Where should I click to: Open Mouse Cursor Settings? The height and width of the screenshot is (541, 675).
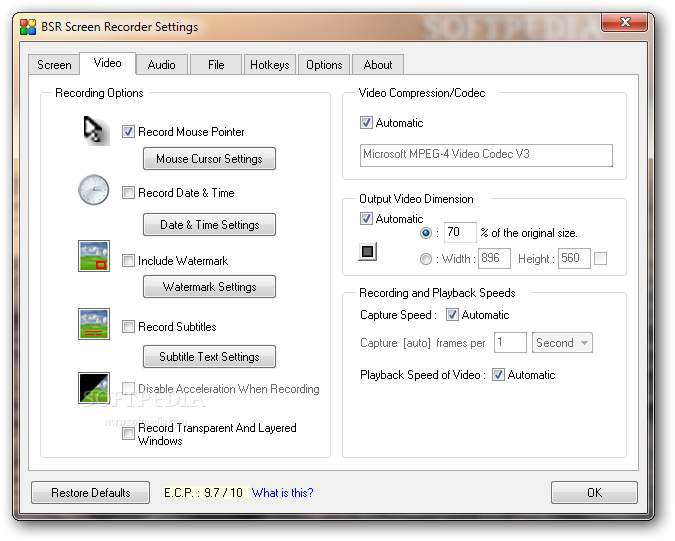209,159
